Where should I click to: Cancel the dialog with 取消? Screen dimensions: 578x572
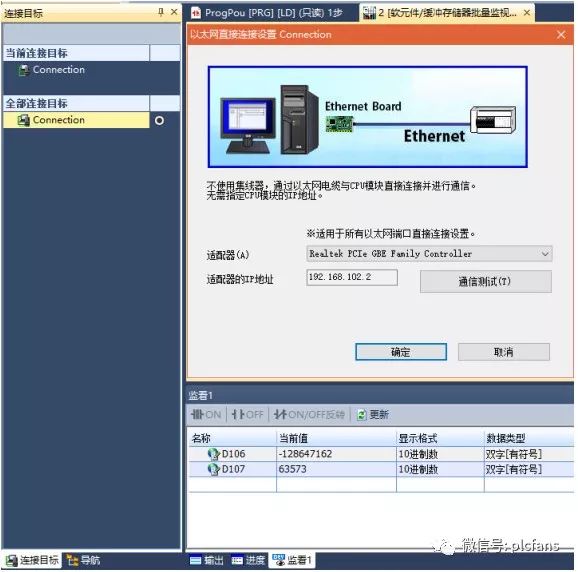(504, 352)
